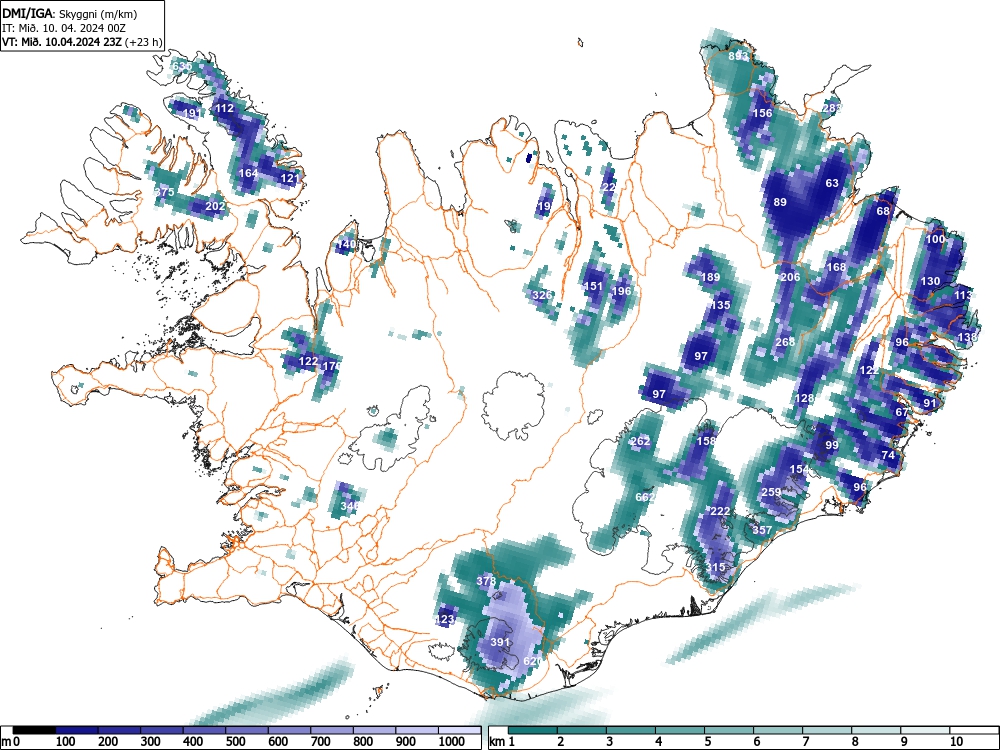Click the 1000 label in the meter legend
1000x750 pixels.
tap(452, 741)
